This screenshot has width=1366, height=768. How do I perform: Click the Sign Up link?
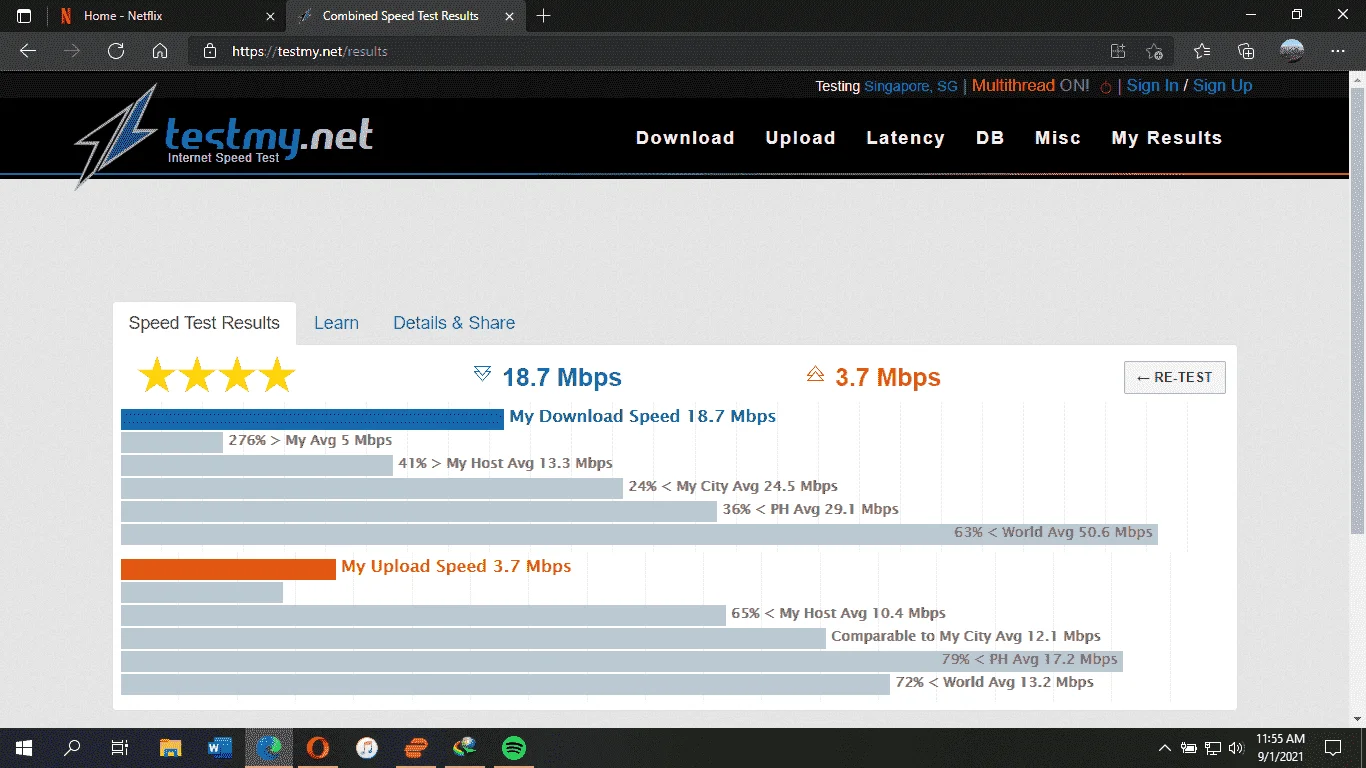(x=1222, y=86)
